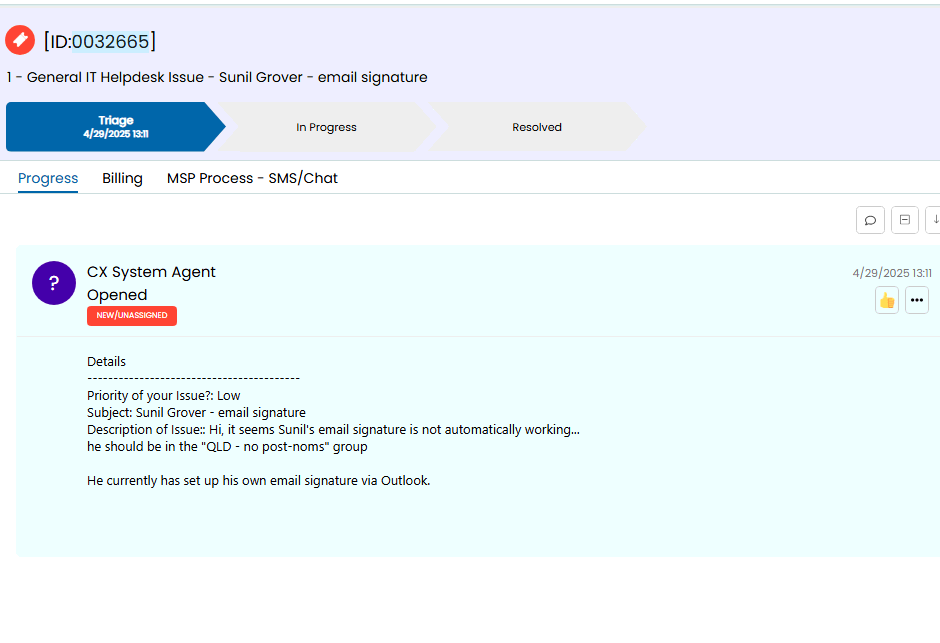
Task: Click the QLD - no post-noms group line
Action: 227,446
